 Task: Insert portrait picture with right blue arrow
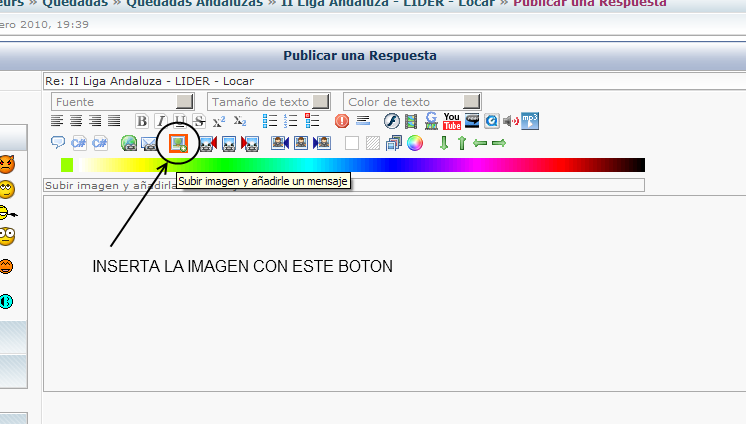point(280,143)
